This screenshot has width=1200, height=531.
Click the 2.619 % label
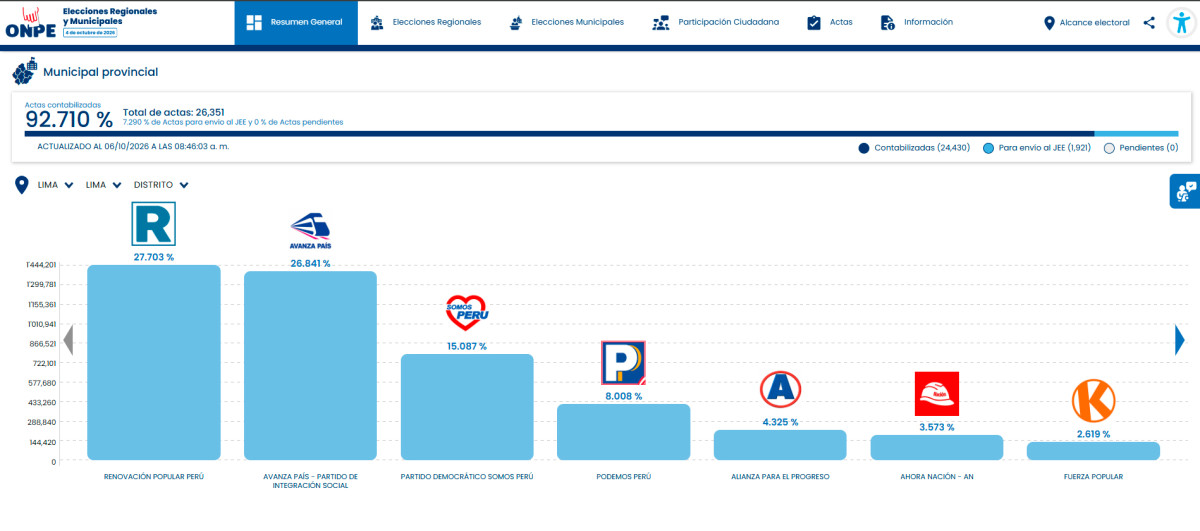(1093, 434)
